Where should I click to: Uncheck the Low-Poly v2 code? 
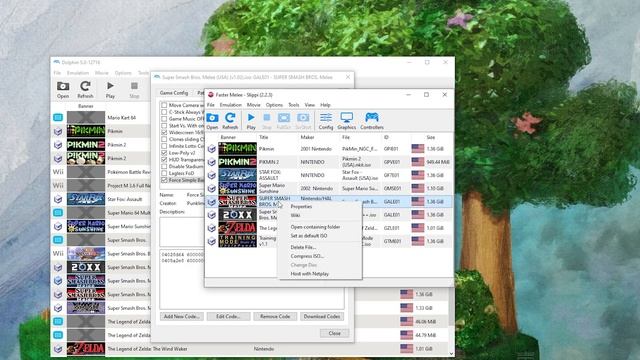click(x=164, y=153)
